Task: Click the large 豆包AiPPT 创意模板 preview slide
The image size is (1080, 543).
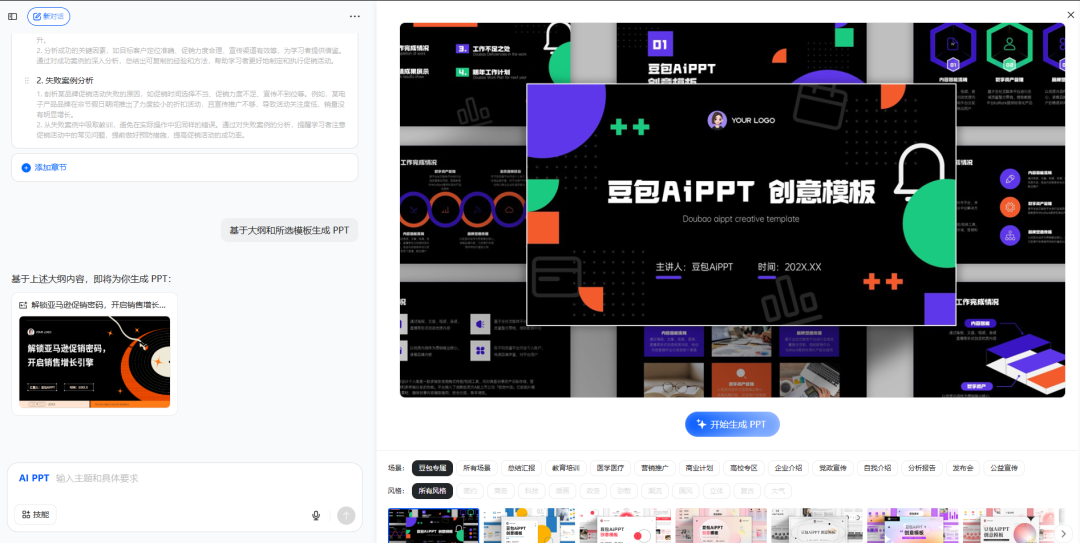Action: tap(741, 205)
